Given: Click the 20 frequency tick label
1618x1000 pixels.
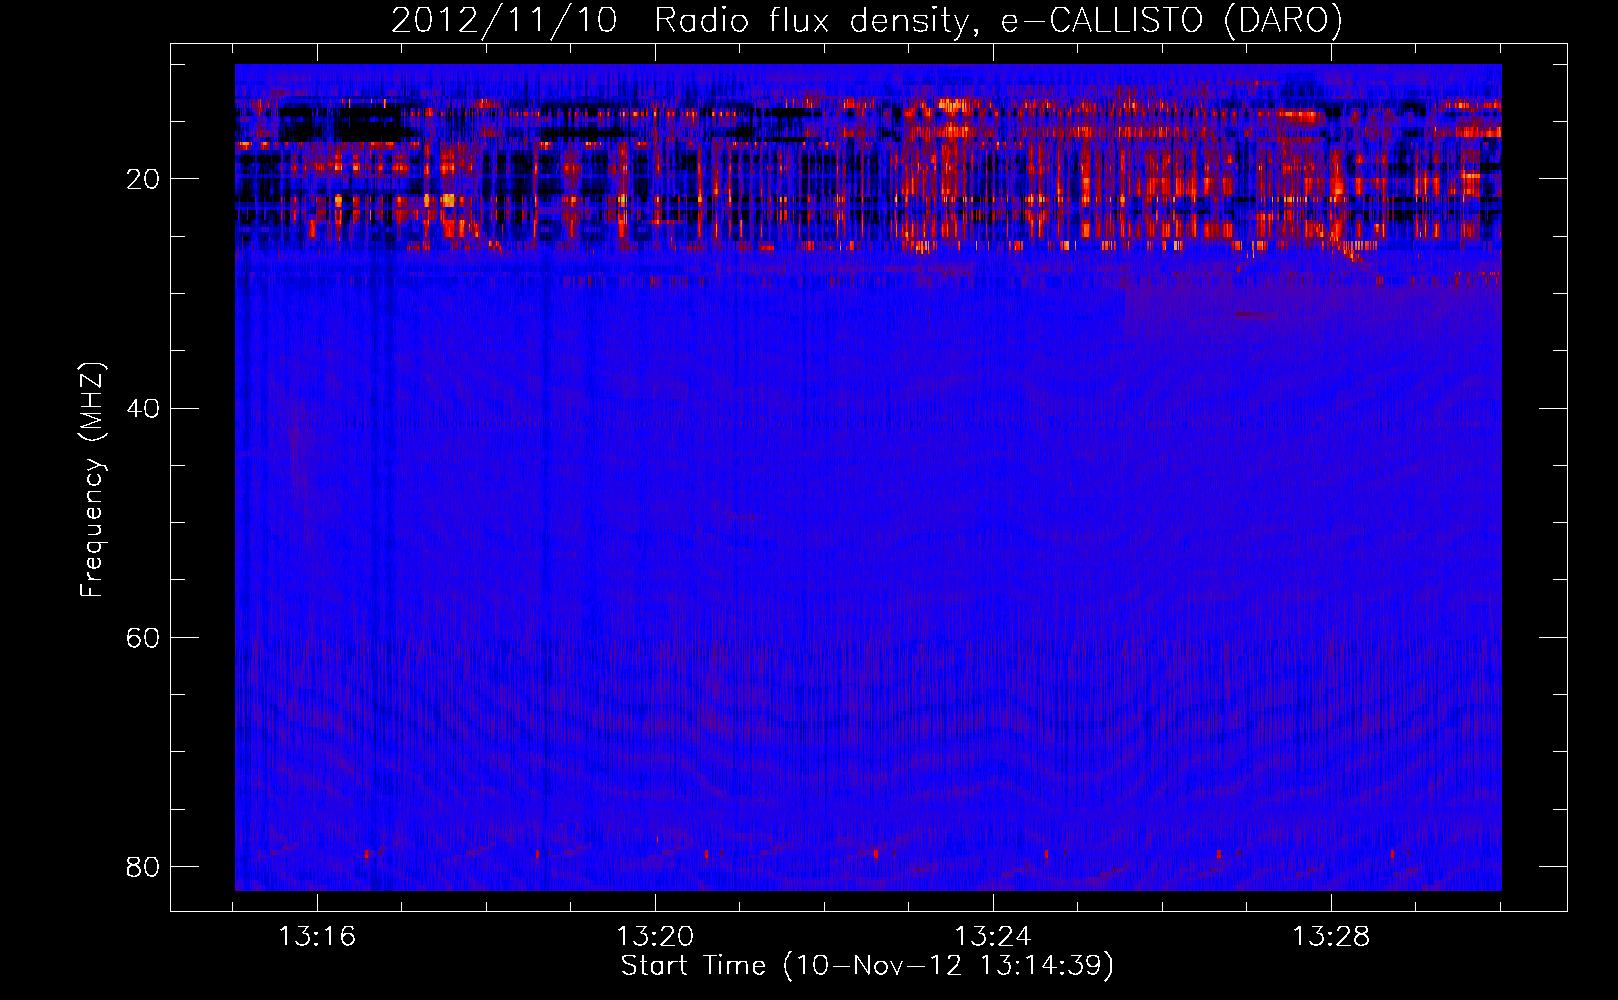Looking at the screenshot, I should (143, 179).
